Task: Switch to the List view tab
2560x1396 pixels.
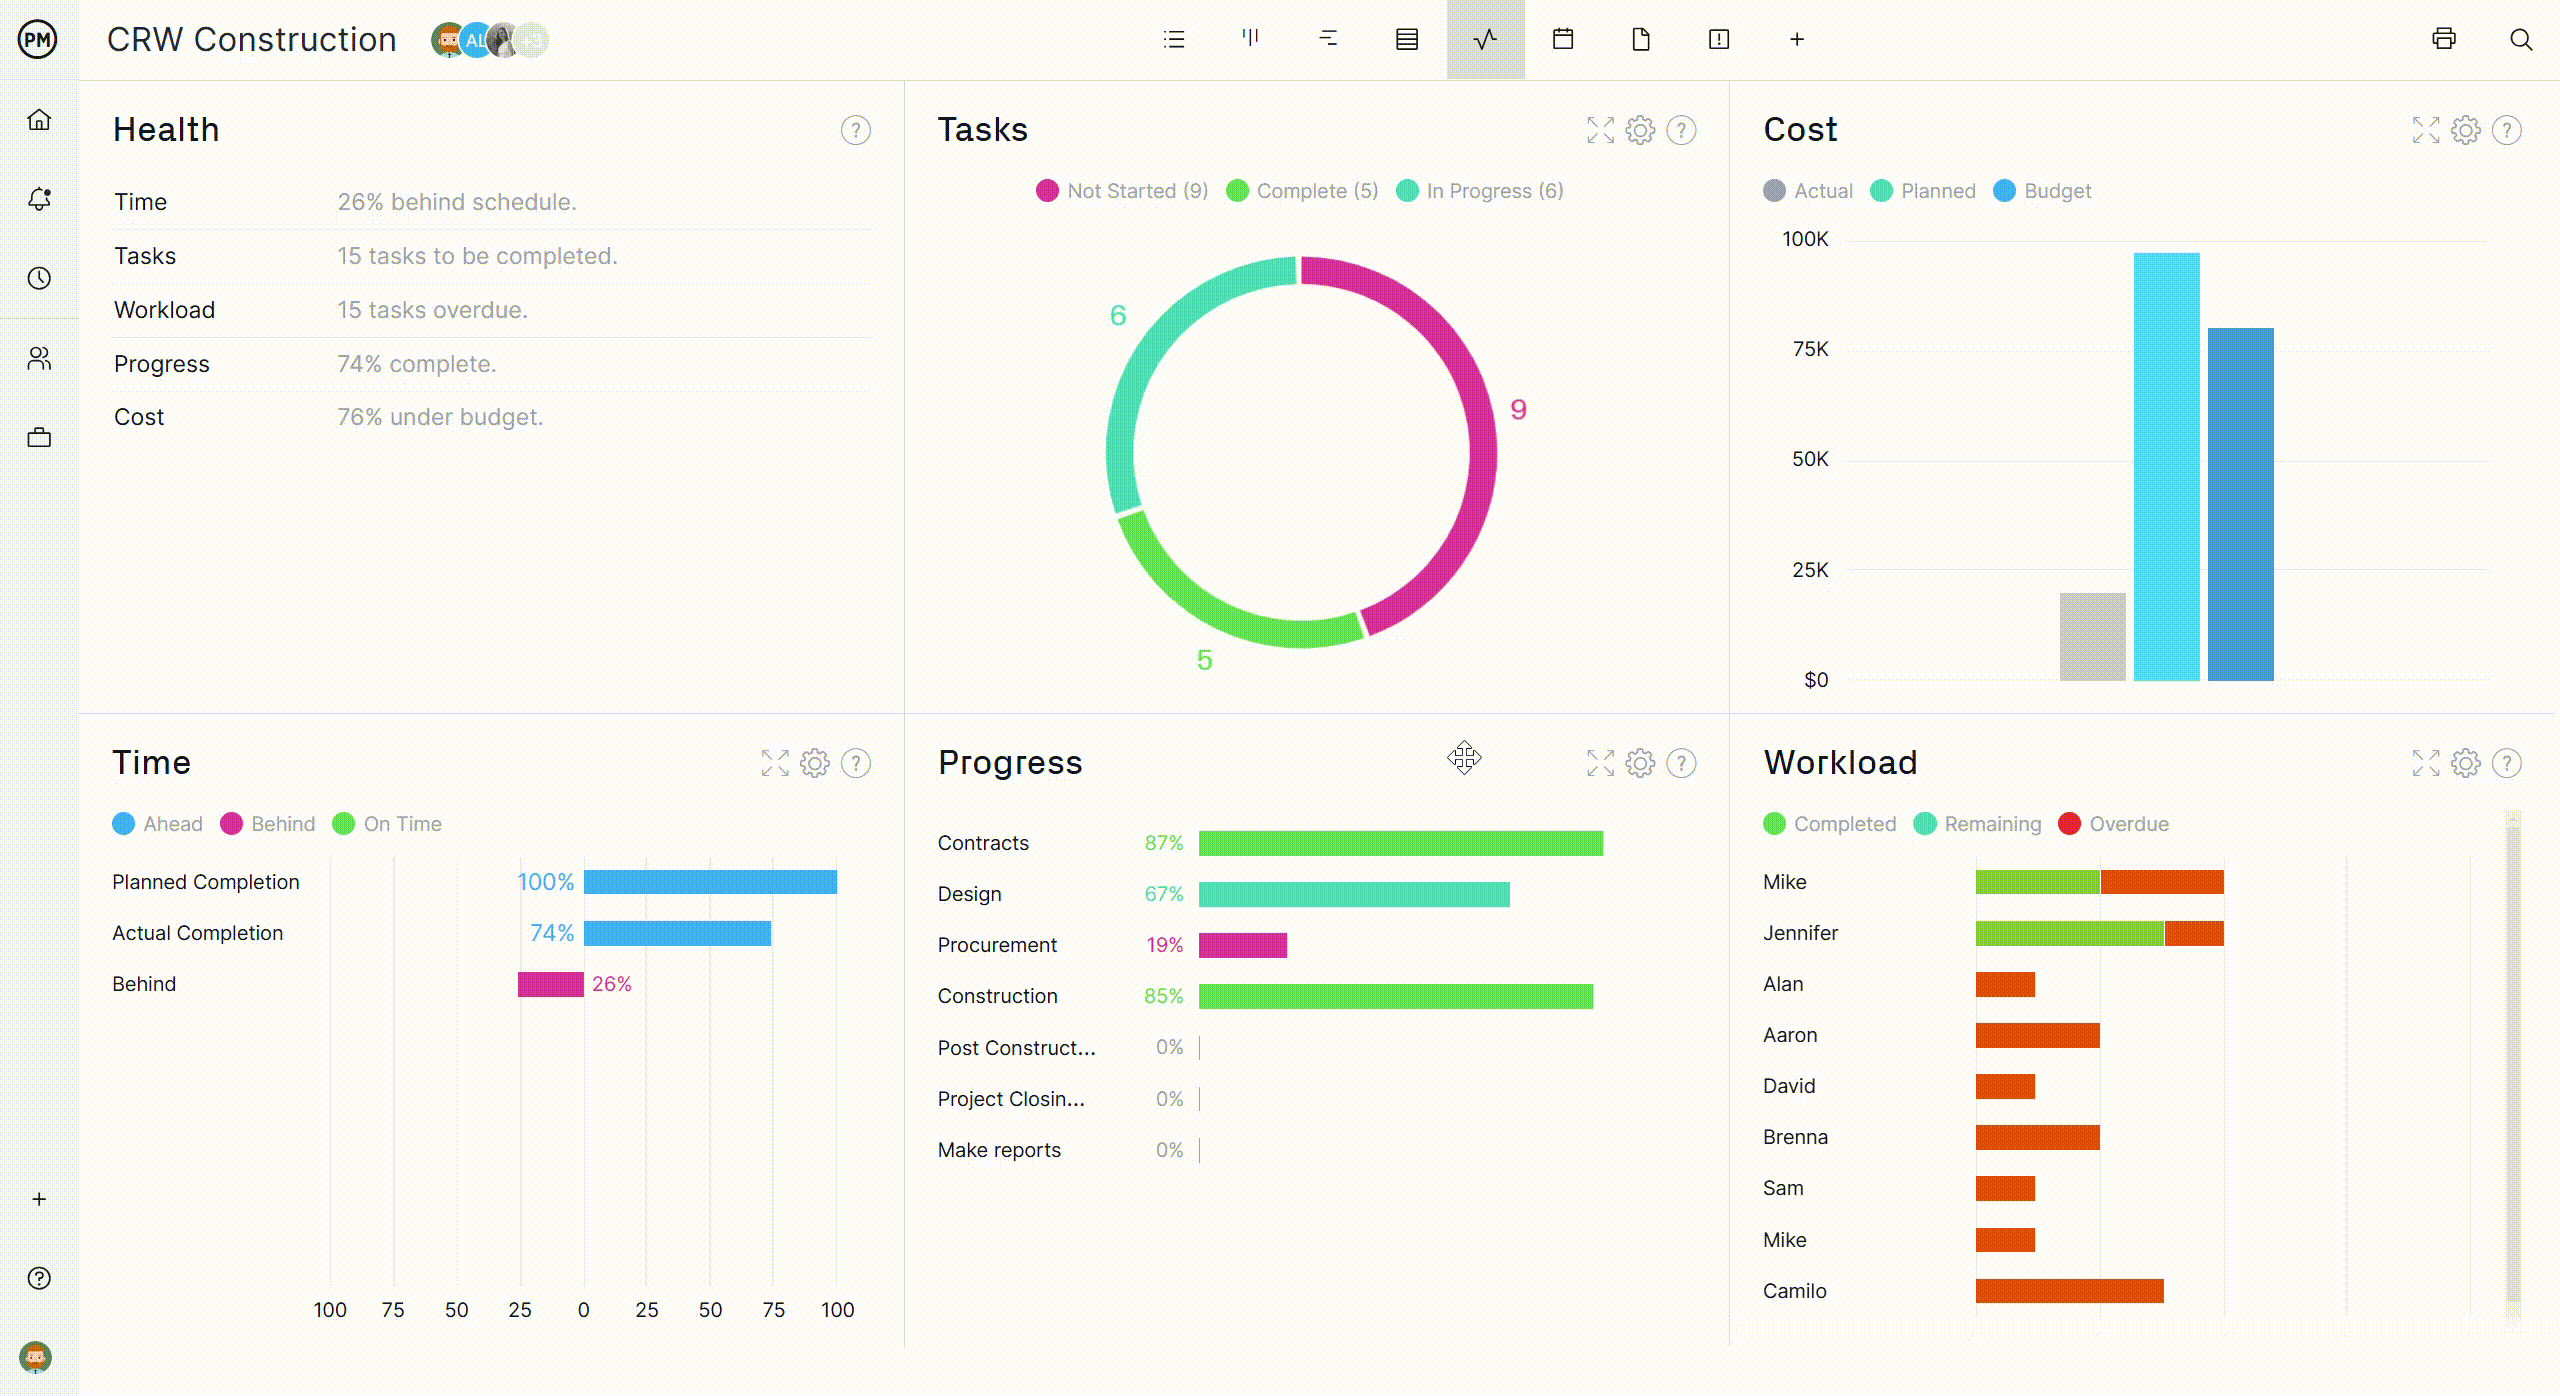Action: 1174,39
